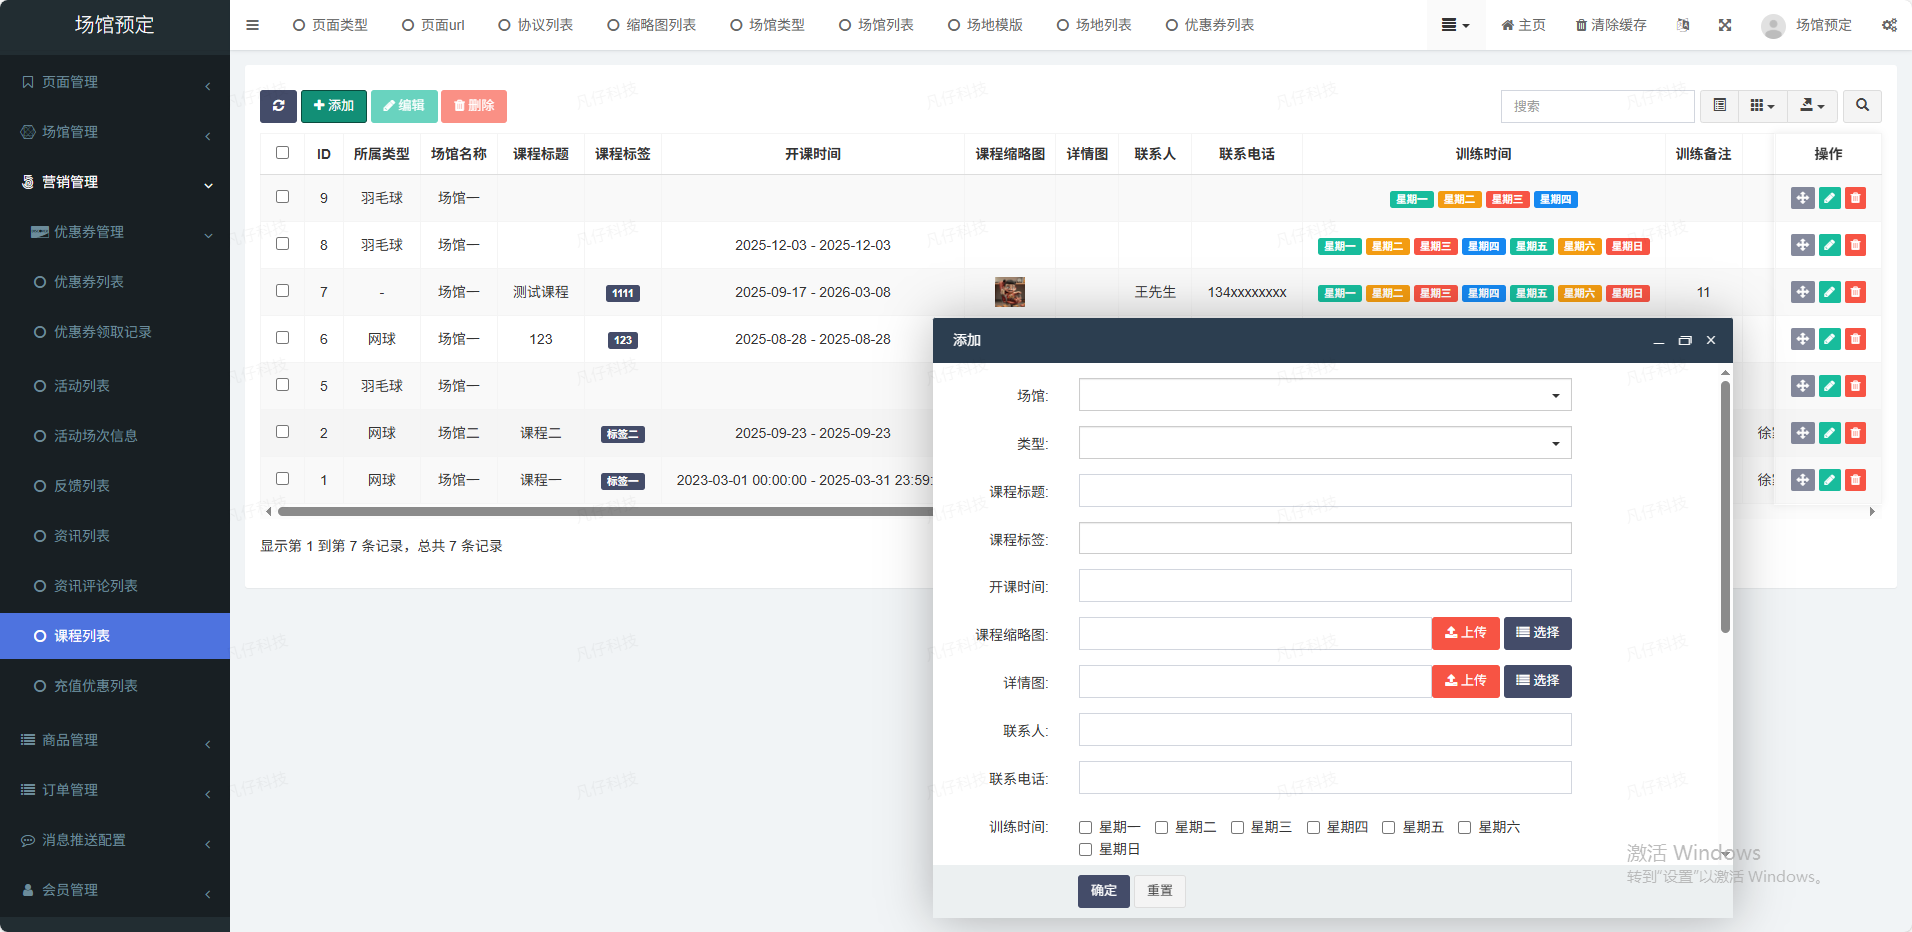Open the 场馆 dropdown in the add dialog

[x=1324, y=395]
